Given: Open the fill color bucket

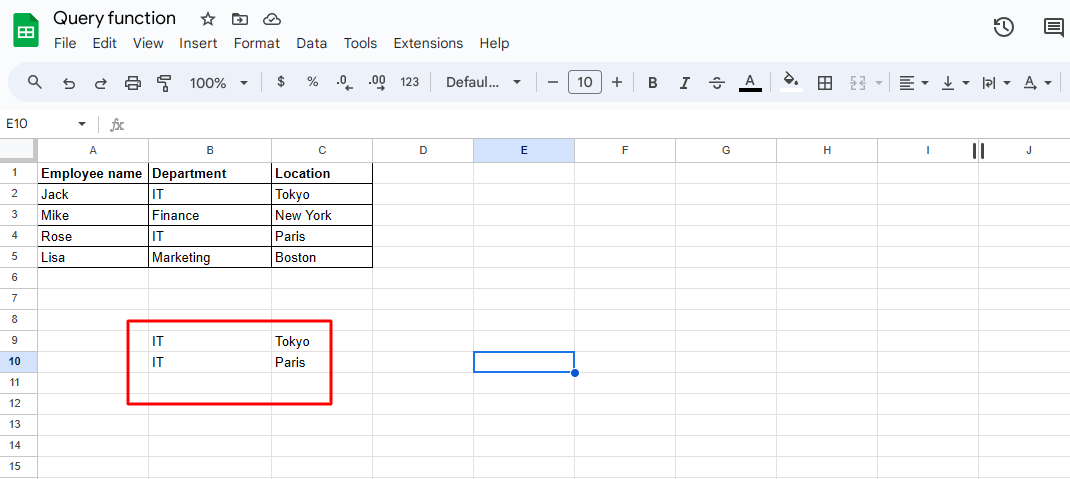Looking at the screenshot, I should click(791, 82).
